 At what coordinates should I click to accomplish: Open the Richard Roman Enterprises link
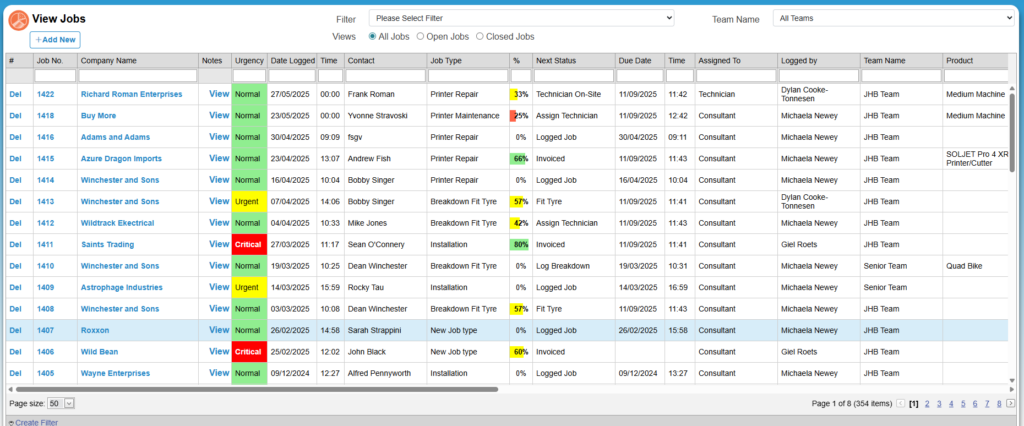point(131,94)
